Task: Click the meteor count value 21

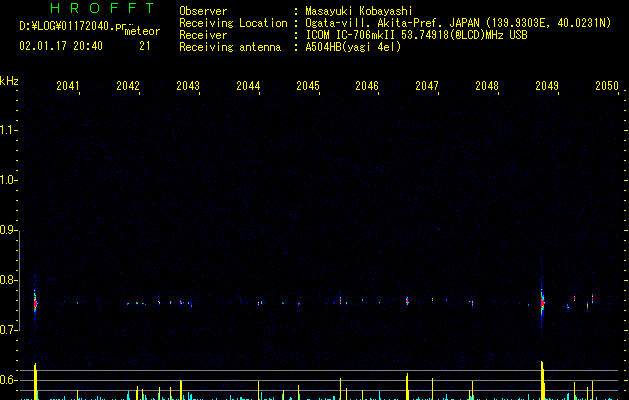Action: point(145,46)
